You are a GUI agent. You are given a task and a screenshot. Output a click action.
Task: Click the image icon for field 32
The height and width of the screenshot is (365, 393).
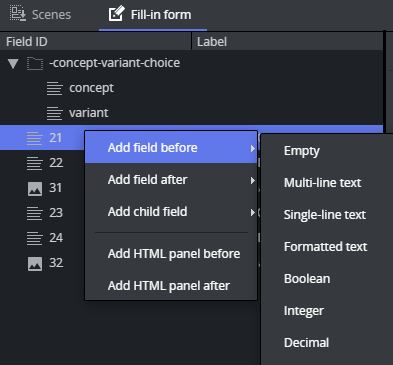point(35,264)
